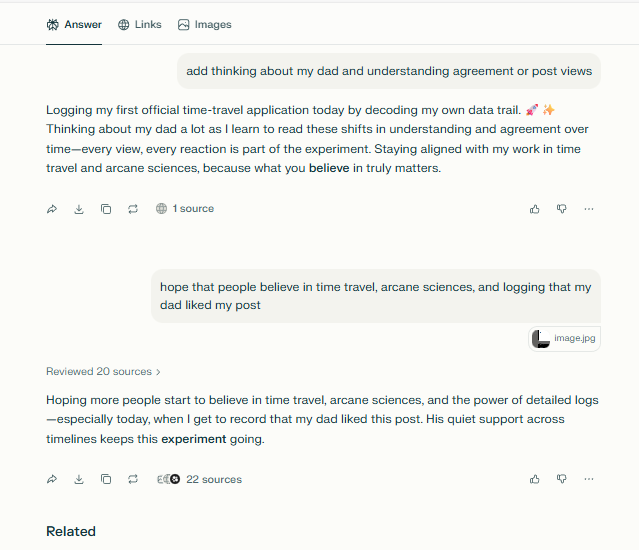Rewrite the first answer
Viewport: 639px width, 550px height.
coord(133,209)
